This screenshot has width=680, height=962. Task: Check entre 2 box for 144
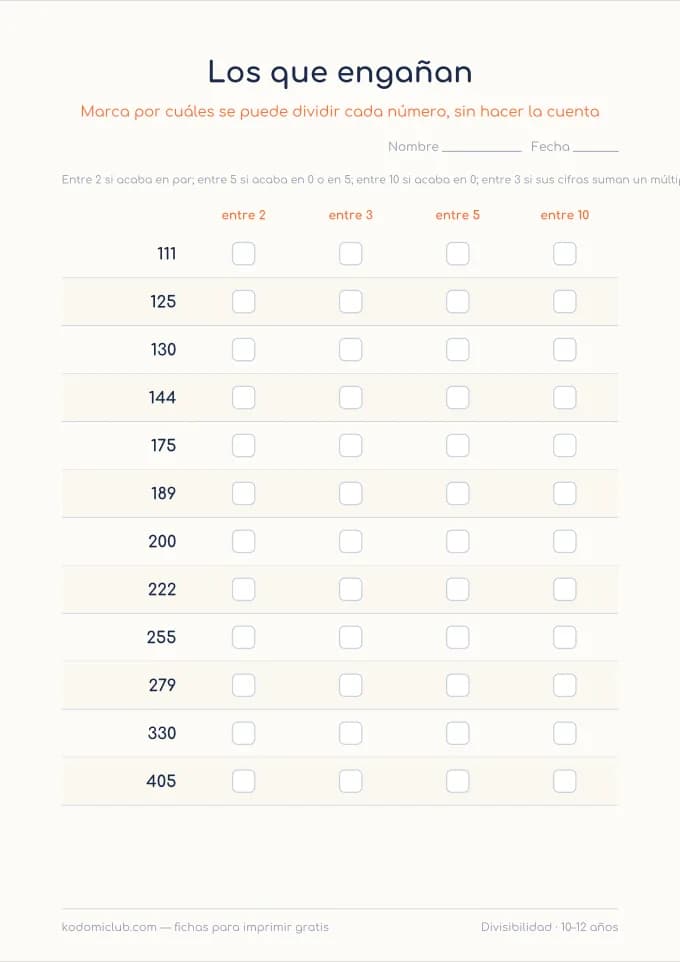[x=244, y=398]
